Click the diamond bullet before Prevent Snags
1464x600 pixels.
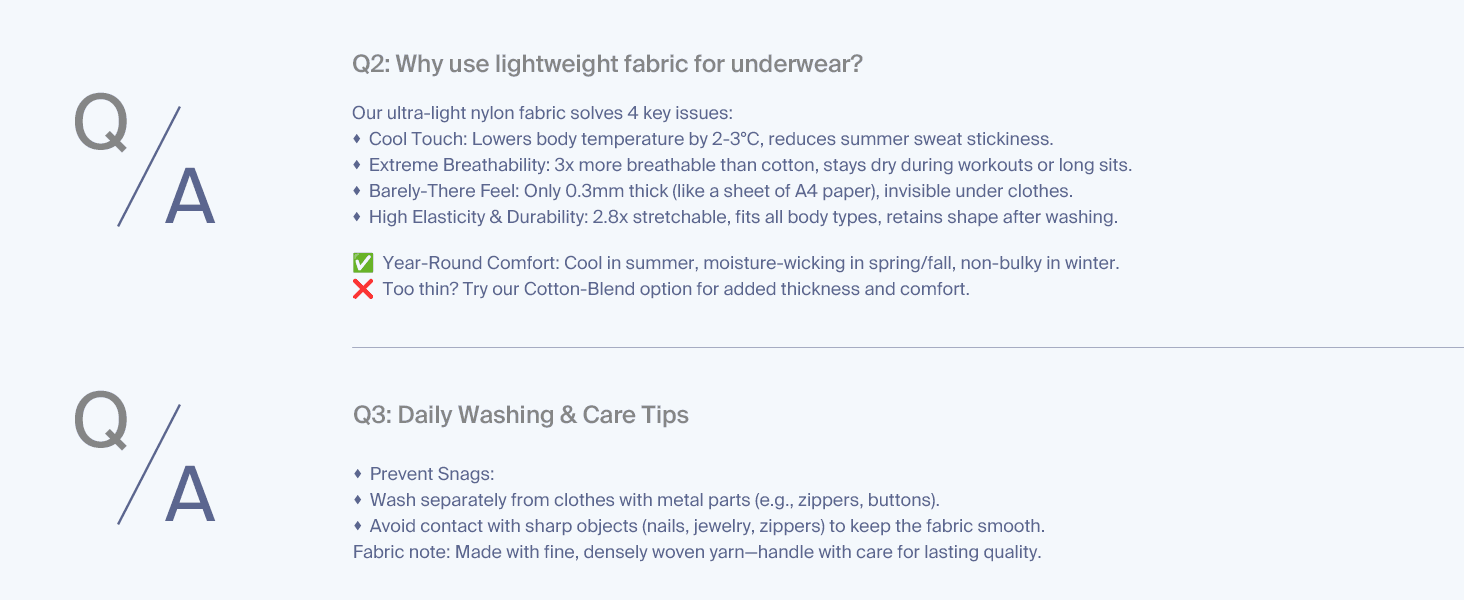(357, 474)
